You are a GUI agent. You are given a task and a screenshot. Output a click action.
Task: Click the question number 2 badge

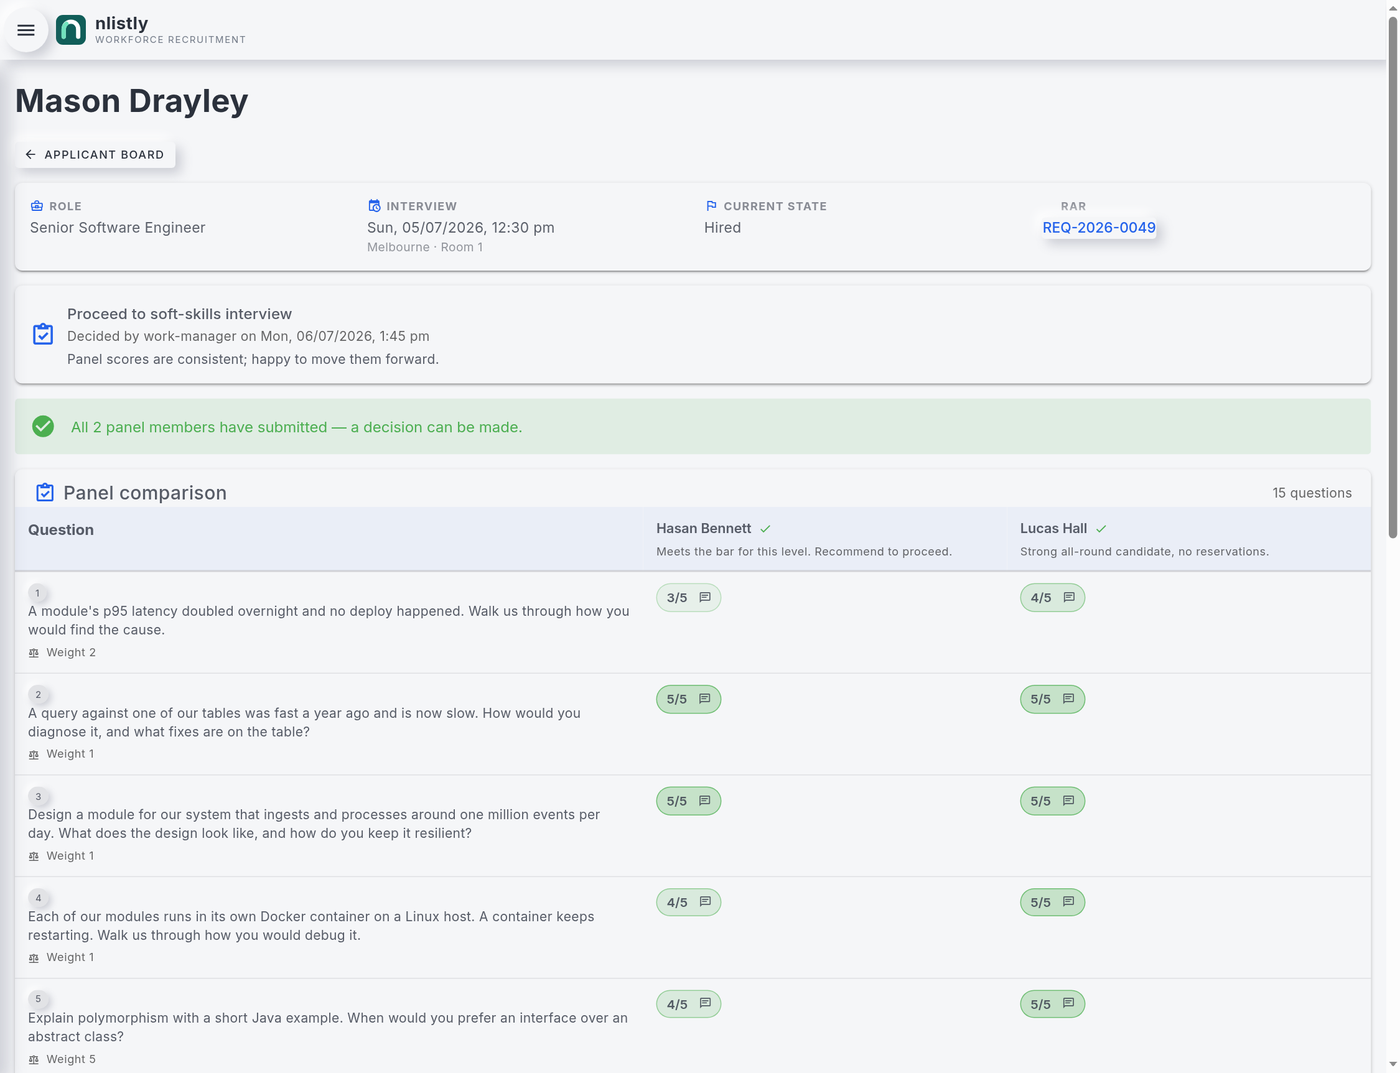coord(38,695)
